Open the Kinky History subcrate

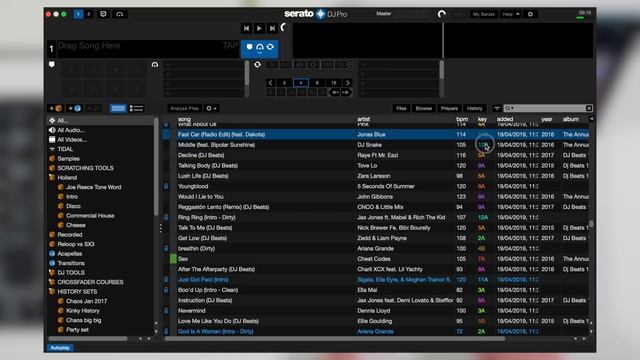pyautogui.click(x=82, y=311)
